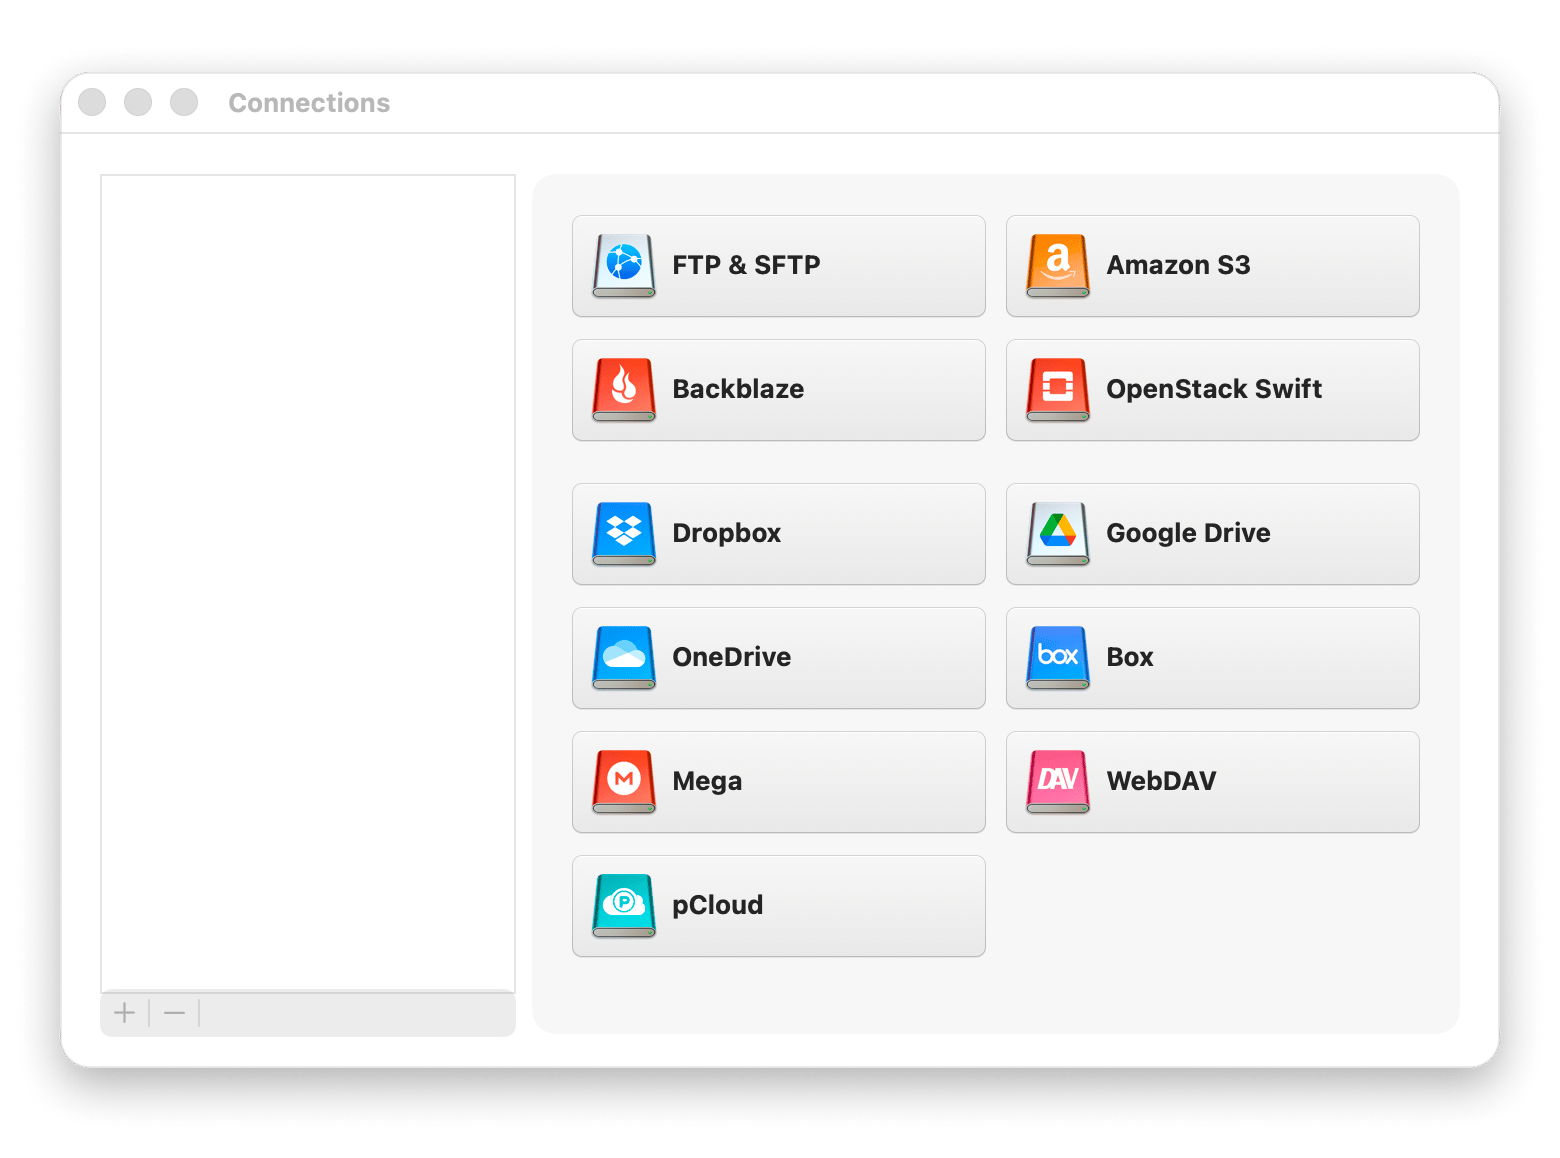Screen dimensions: 1560x1158
Task: Select the Amazon S3 label
Action: [x=1178, y=265]
